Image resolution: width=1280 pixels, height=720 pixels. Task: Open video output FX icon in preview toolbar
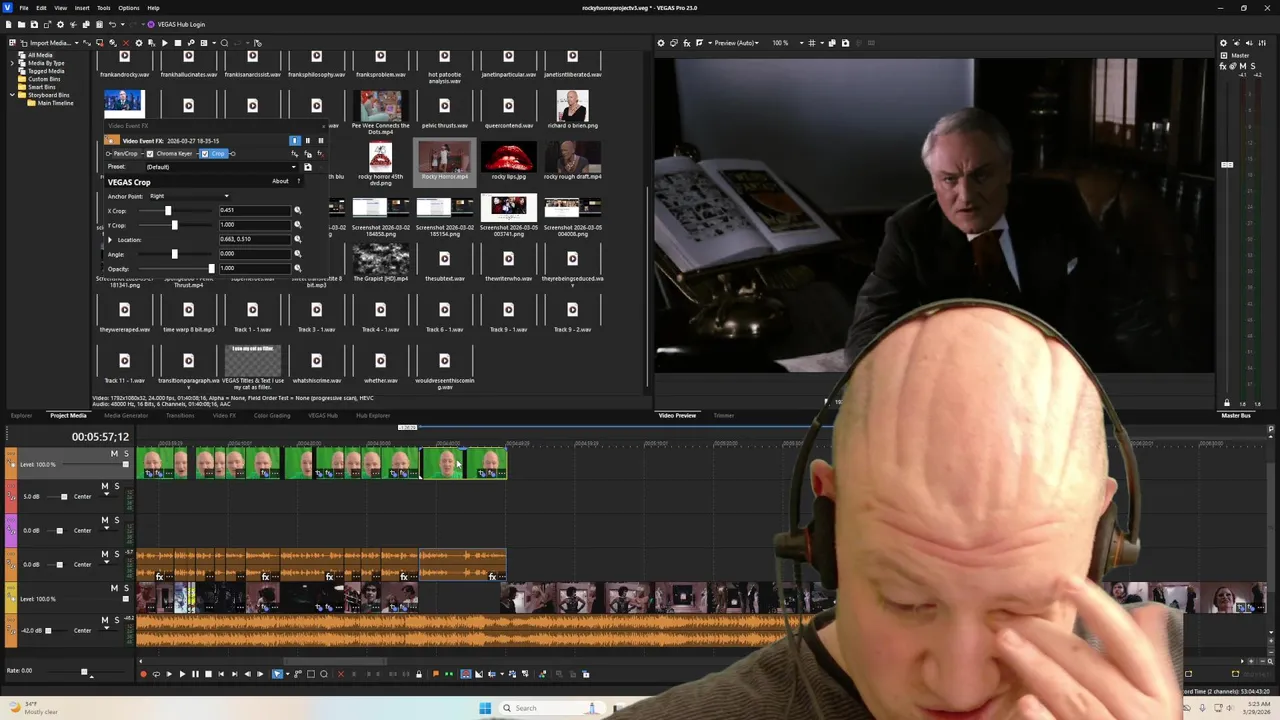[686, 43]
